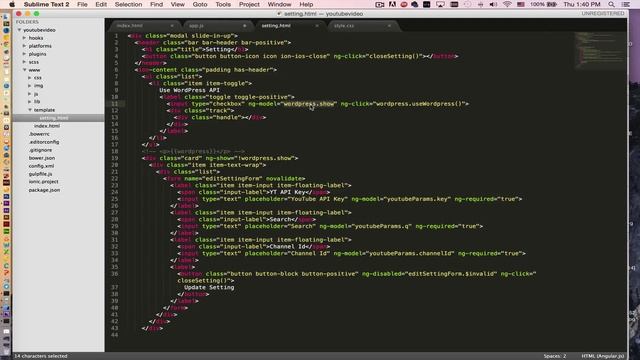Click the battery 100% indicator
The height and width of the screenshot is (360, 640).
pos(543,4)
